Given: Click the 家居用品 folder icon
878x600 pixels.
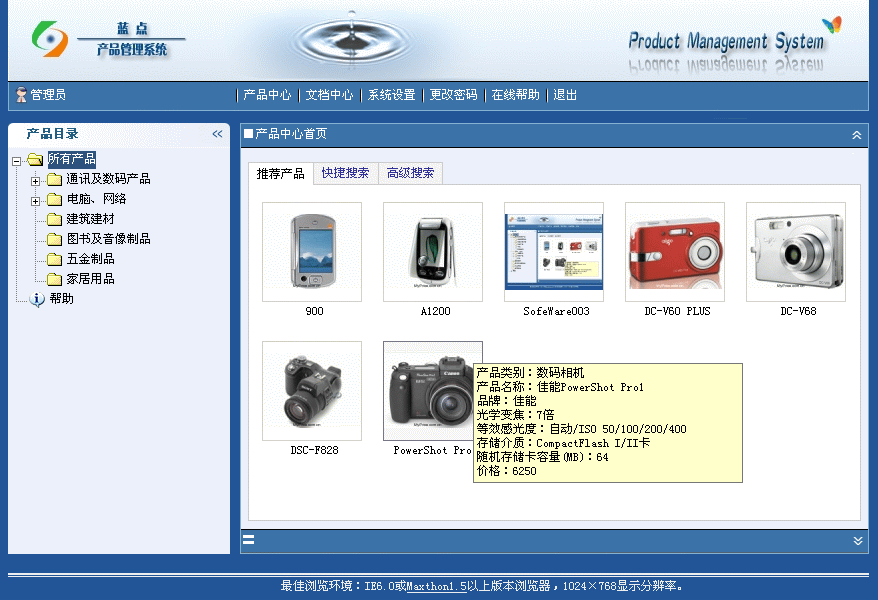Looking at the screenshot, I should pyautogui.click(x=54, y=279).
